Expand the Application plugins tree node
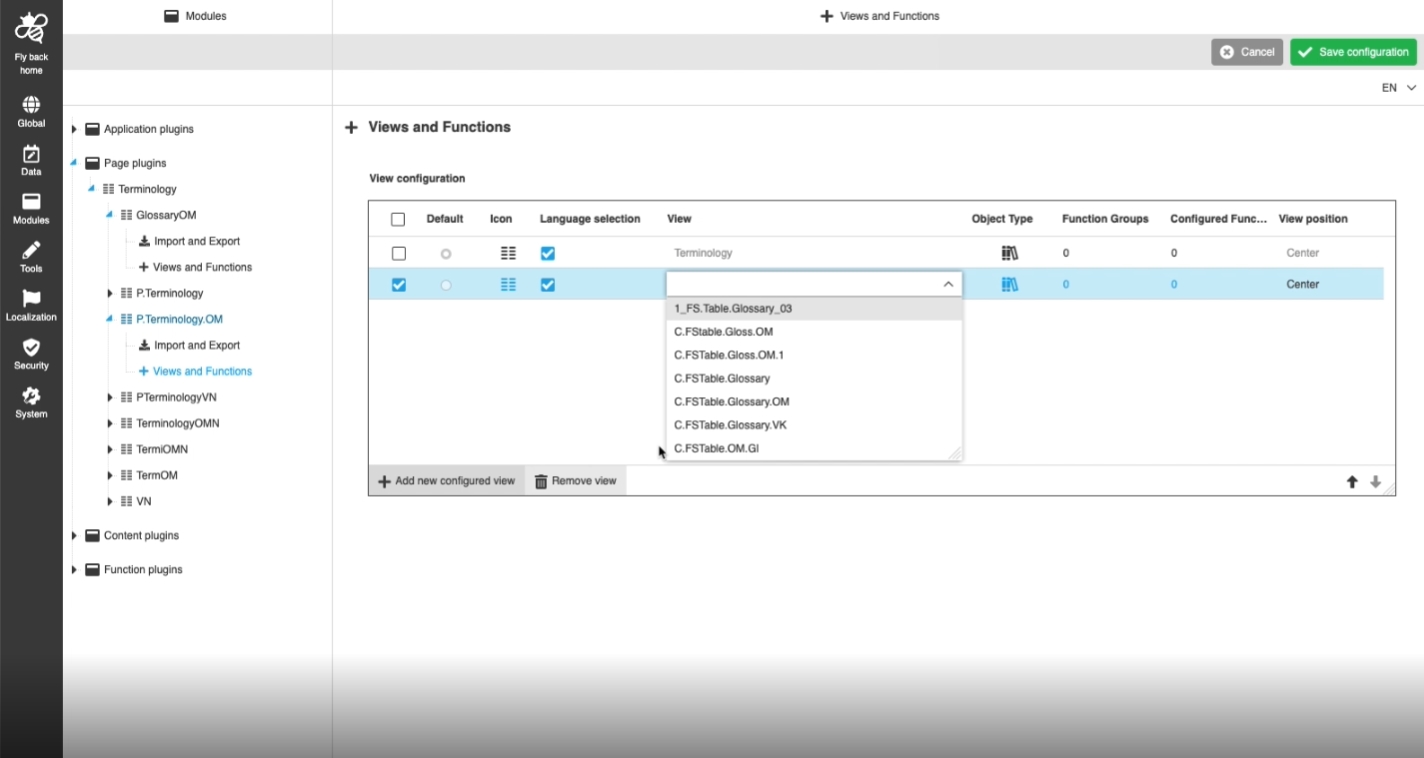Screen dimensions: 1424x758 click(74, 129)
